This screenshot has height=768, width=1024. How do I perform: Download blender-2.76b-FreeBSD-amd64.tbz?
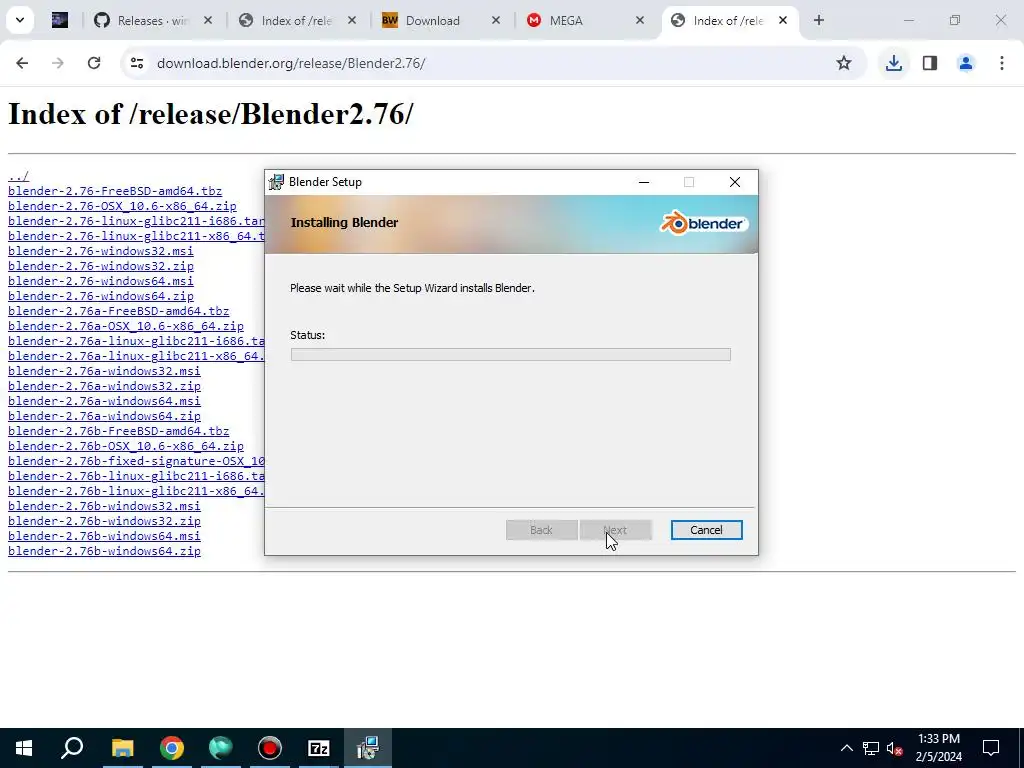click(x=119, y=431)
